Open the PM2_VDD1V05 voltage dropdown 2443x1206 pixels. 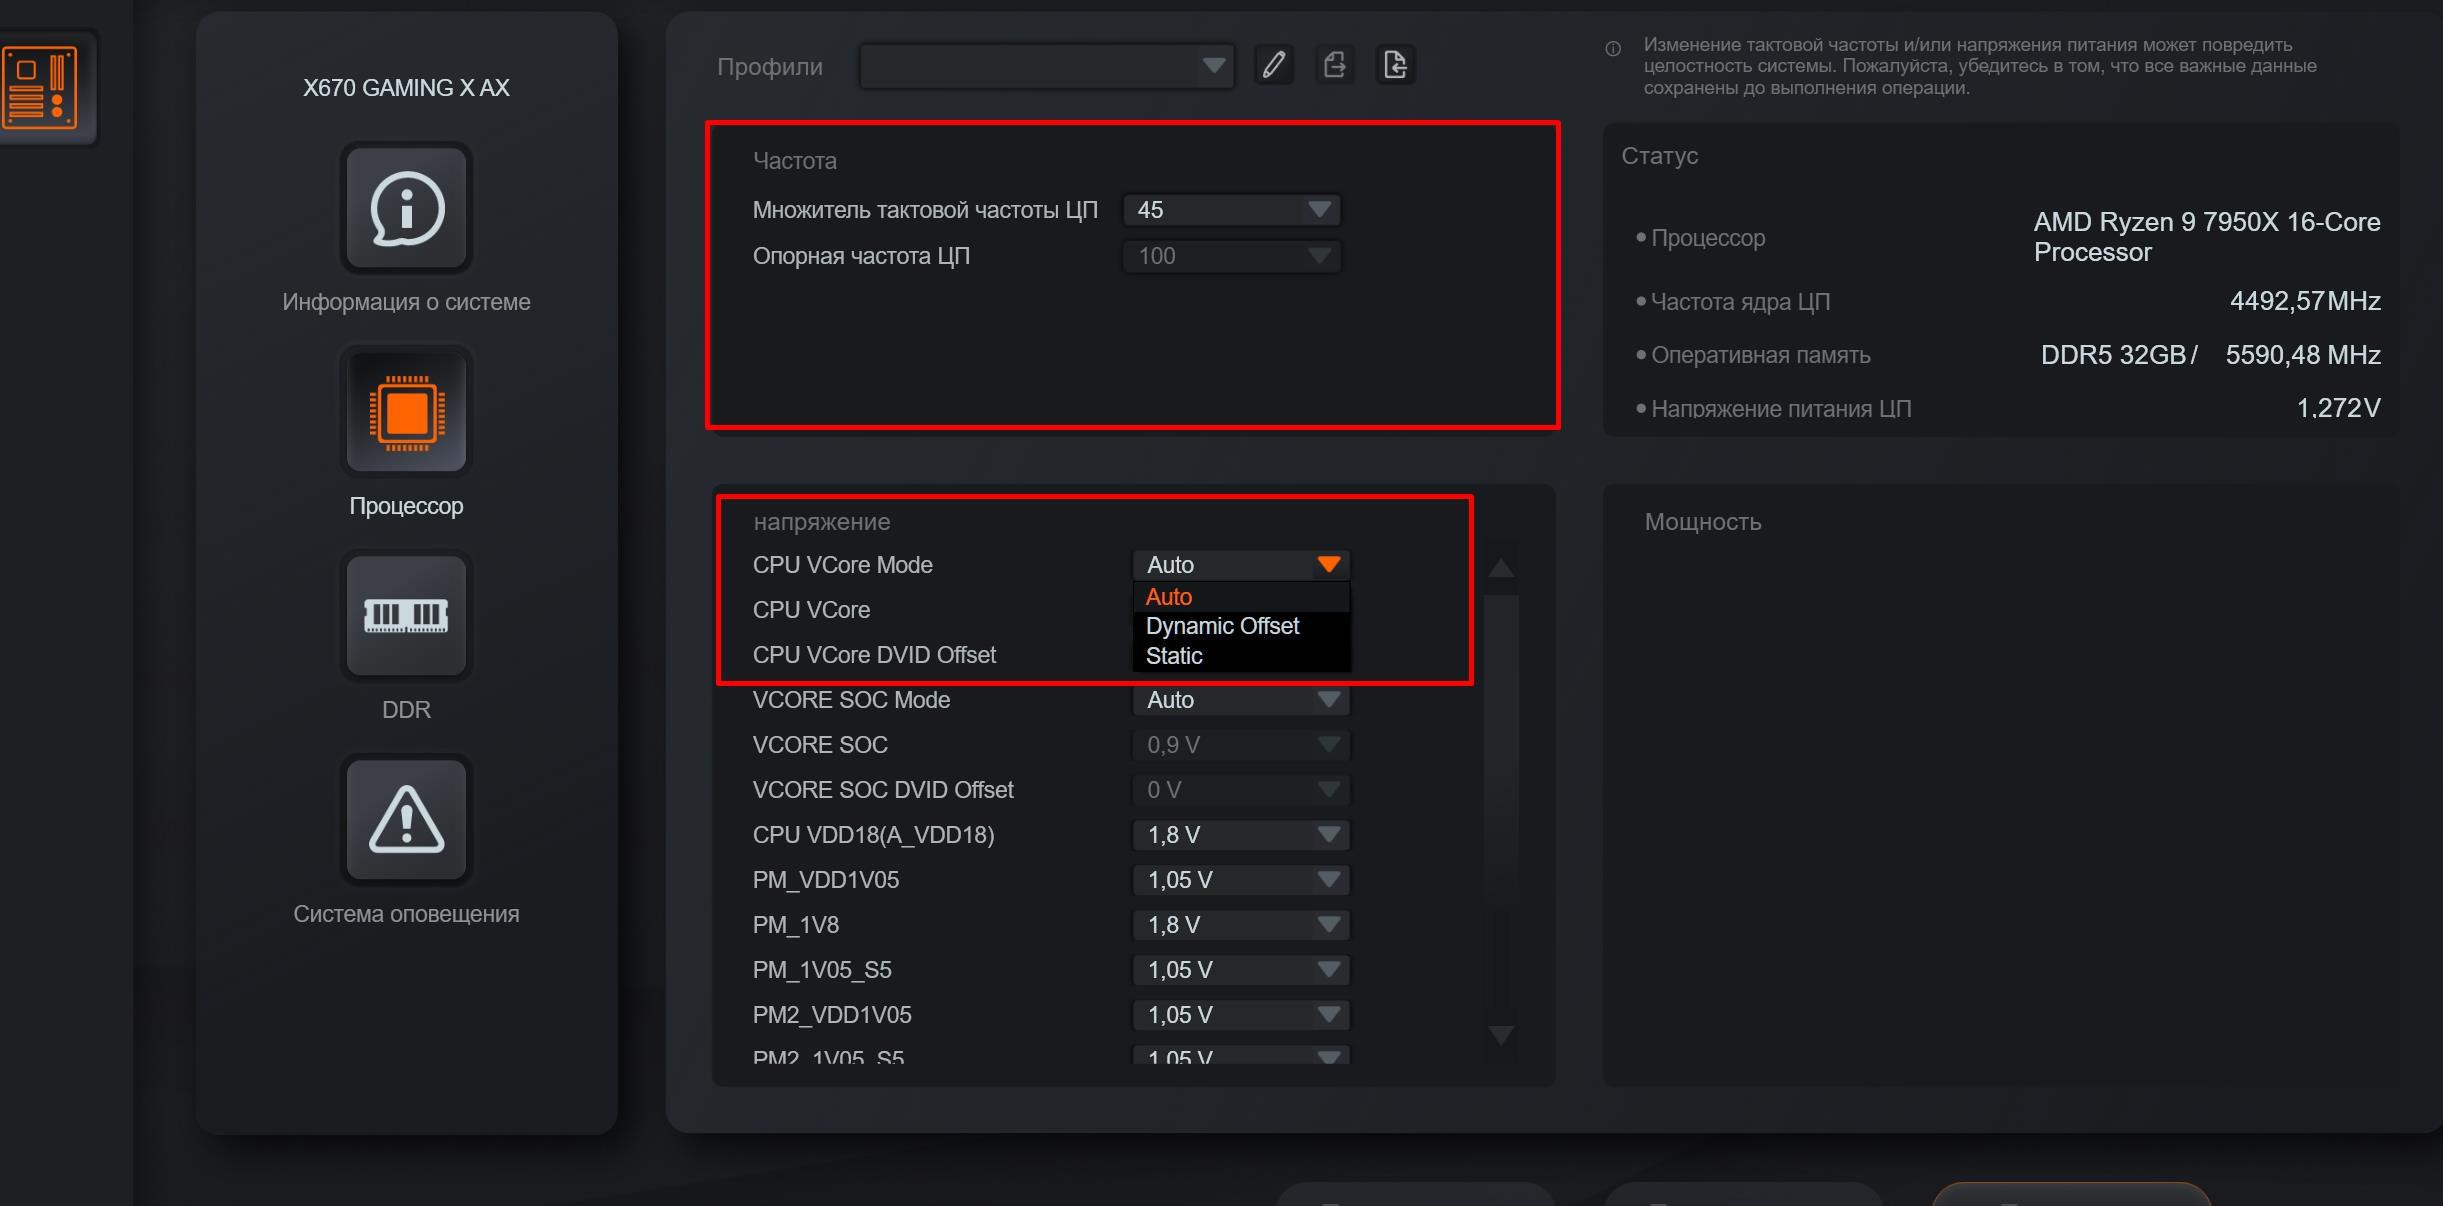point(1241,1015)
